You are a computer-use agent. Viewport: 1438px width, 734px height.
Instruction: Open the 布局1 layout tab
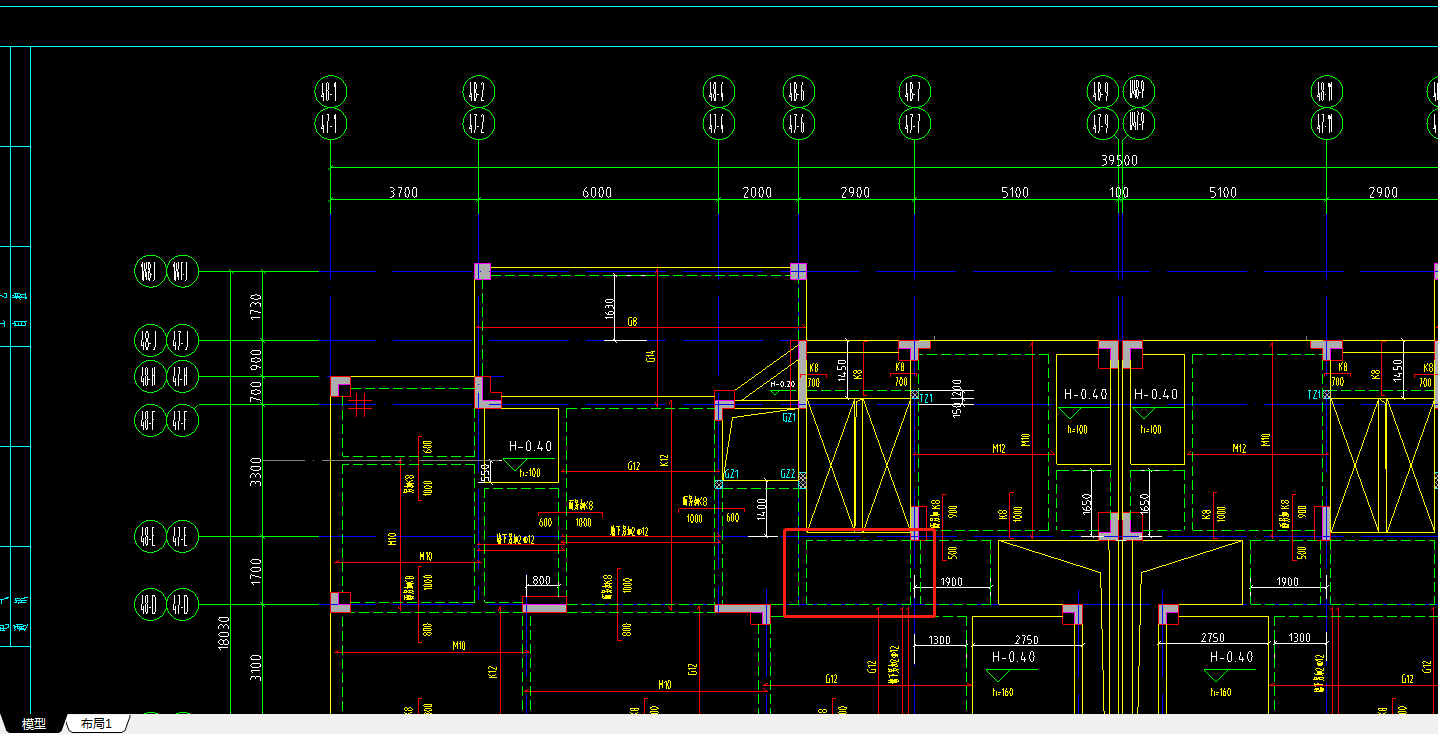tap(96, 724)
